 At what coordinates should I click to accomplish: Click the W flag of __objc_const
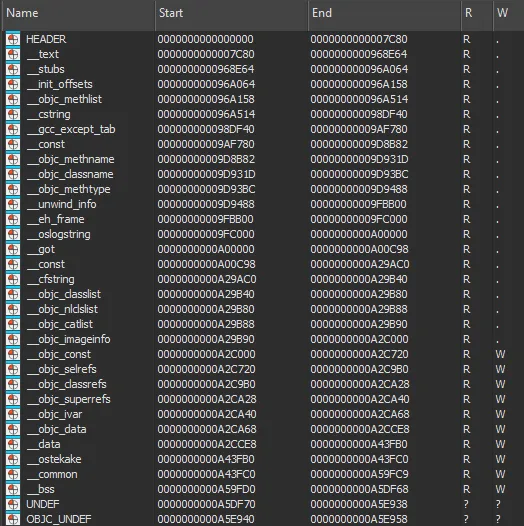(501, 354)
